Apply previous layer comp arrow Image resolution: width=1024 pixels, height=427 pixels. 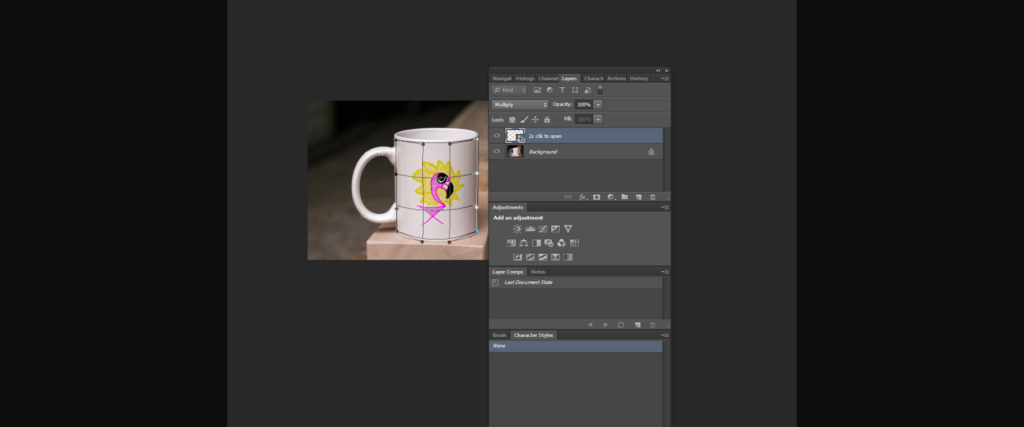point(590,324)
